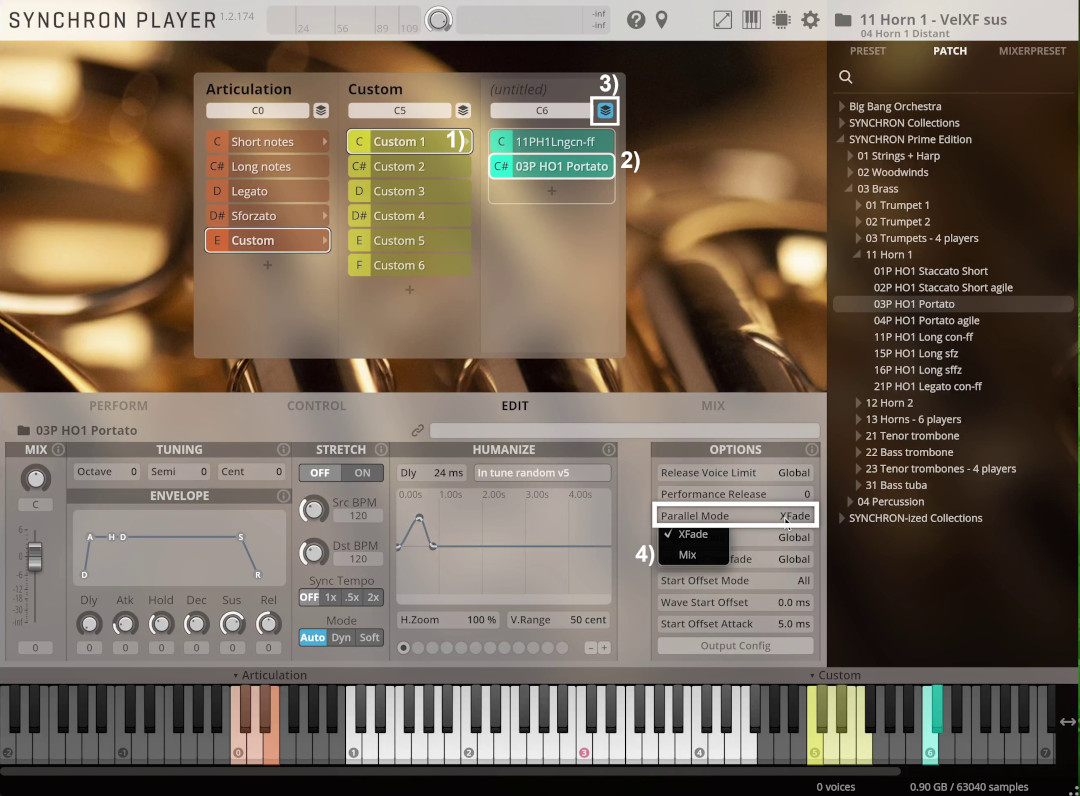The height and width of the screenshot is (796, 1080).
Task: Click the envelope Atk knob
Action: click(125, 624)
